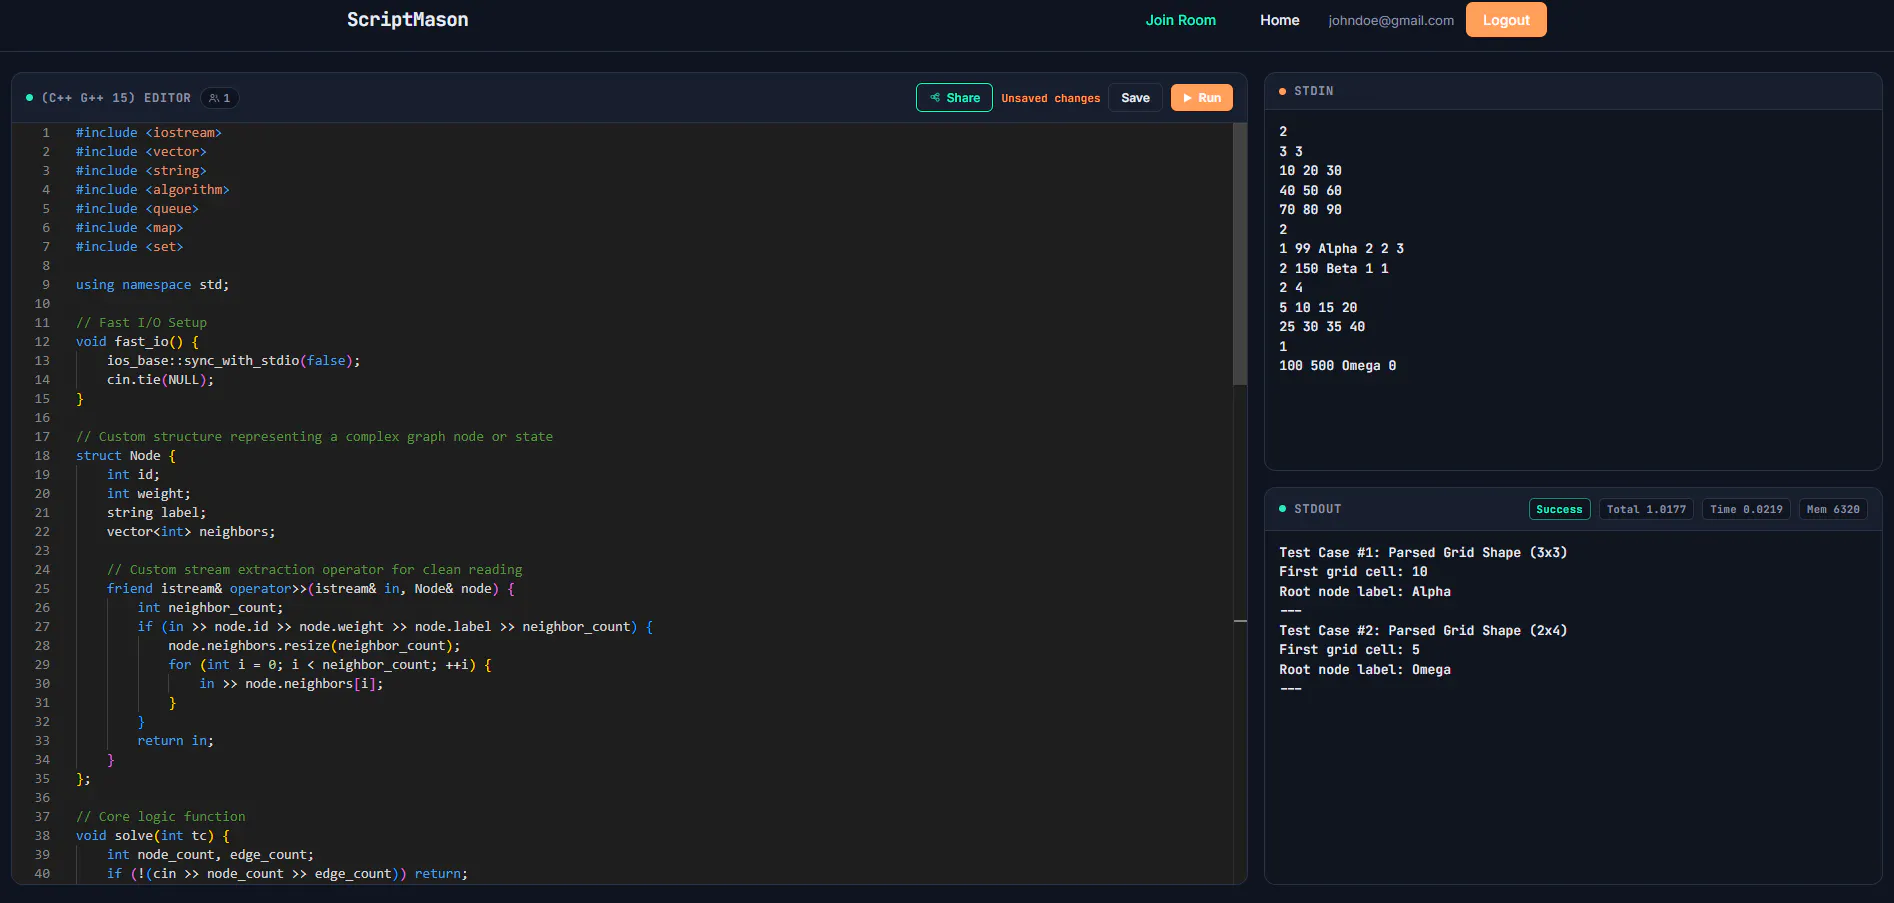The image size is (1894, 903).
Task: Click the STDOUT status dot
Action: coord(1282,509)
